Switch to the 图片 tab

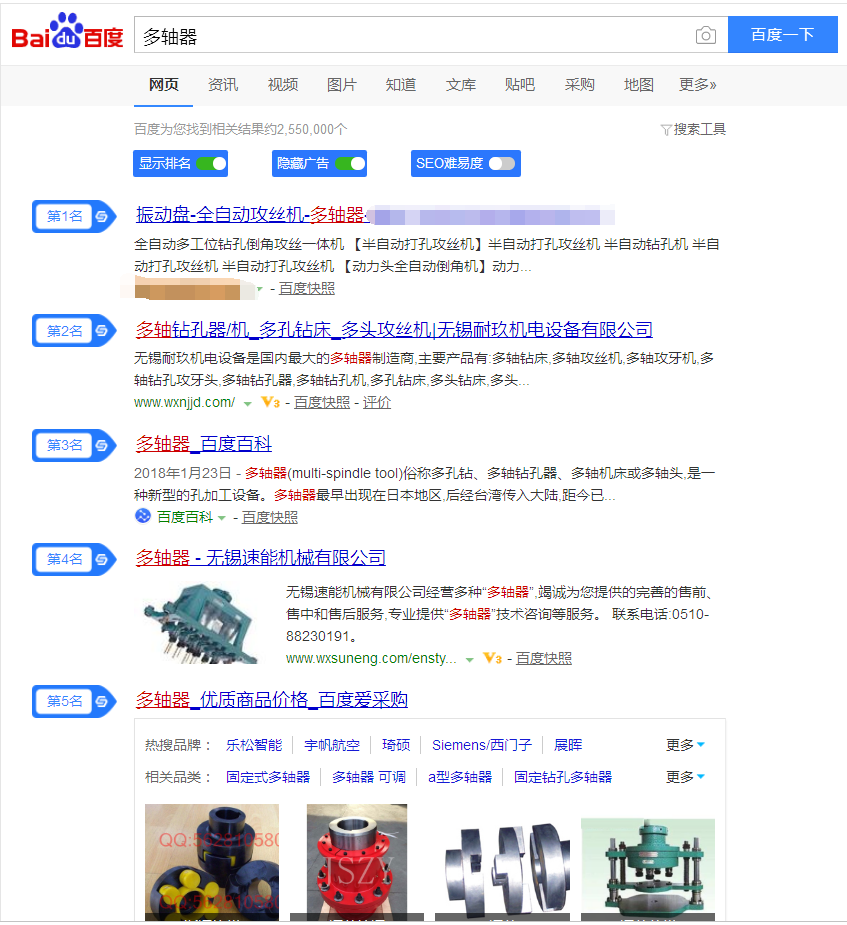[342, 85]
